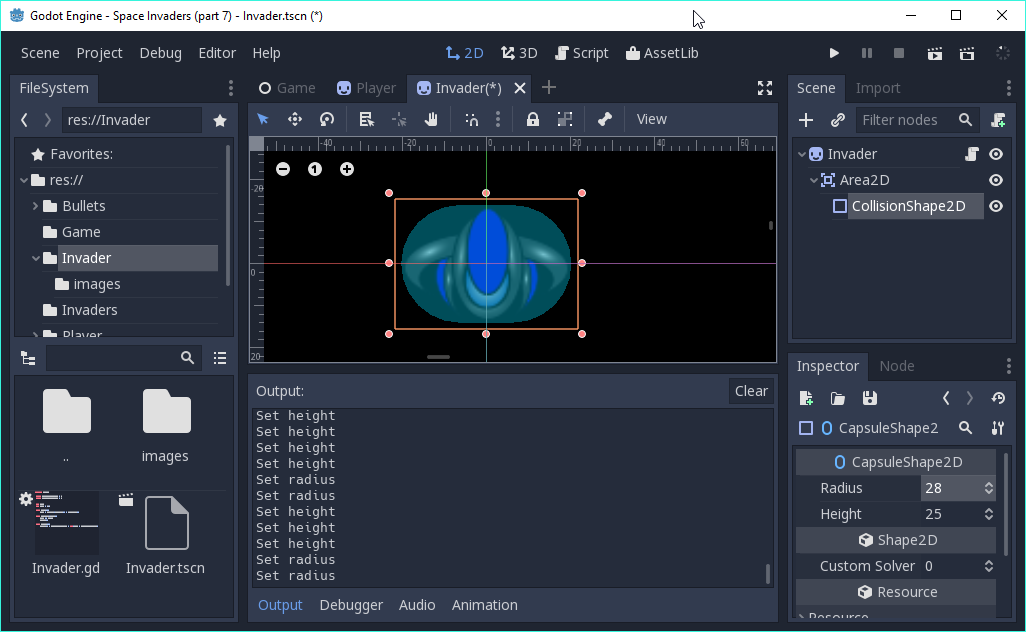Click the add new node plus icon

tap(806, 120)
